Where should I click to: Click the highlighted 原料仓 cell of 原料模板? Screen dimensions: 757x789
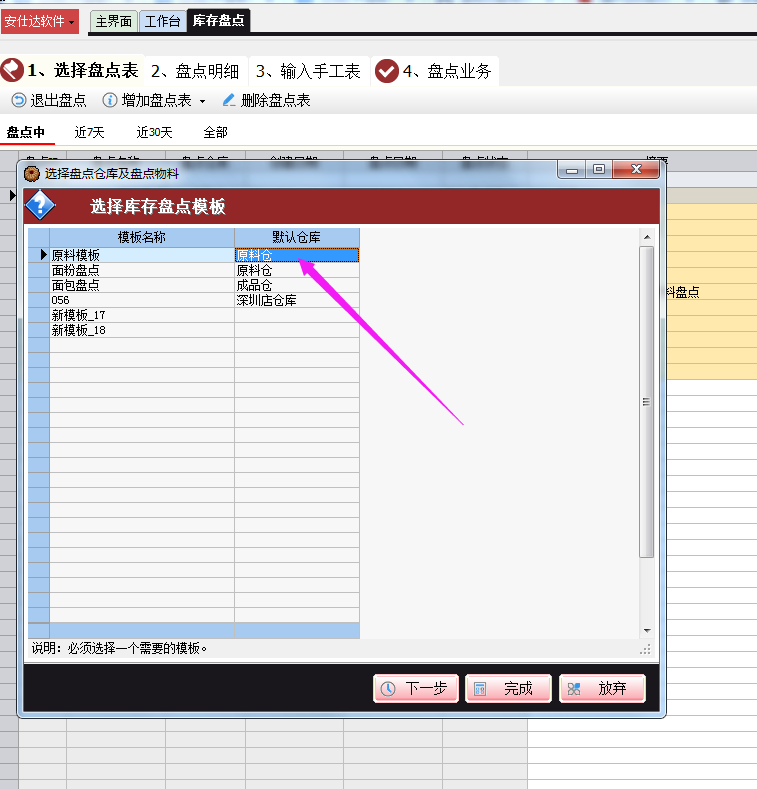click(x=297, y=255)
